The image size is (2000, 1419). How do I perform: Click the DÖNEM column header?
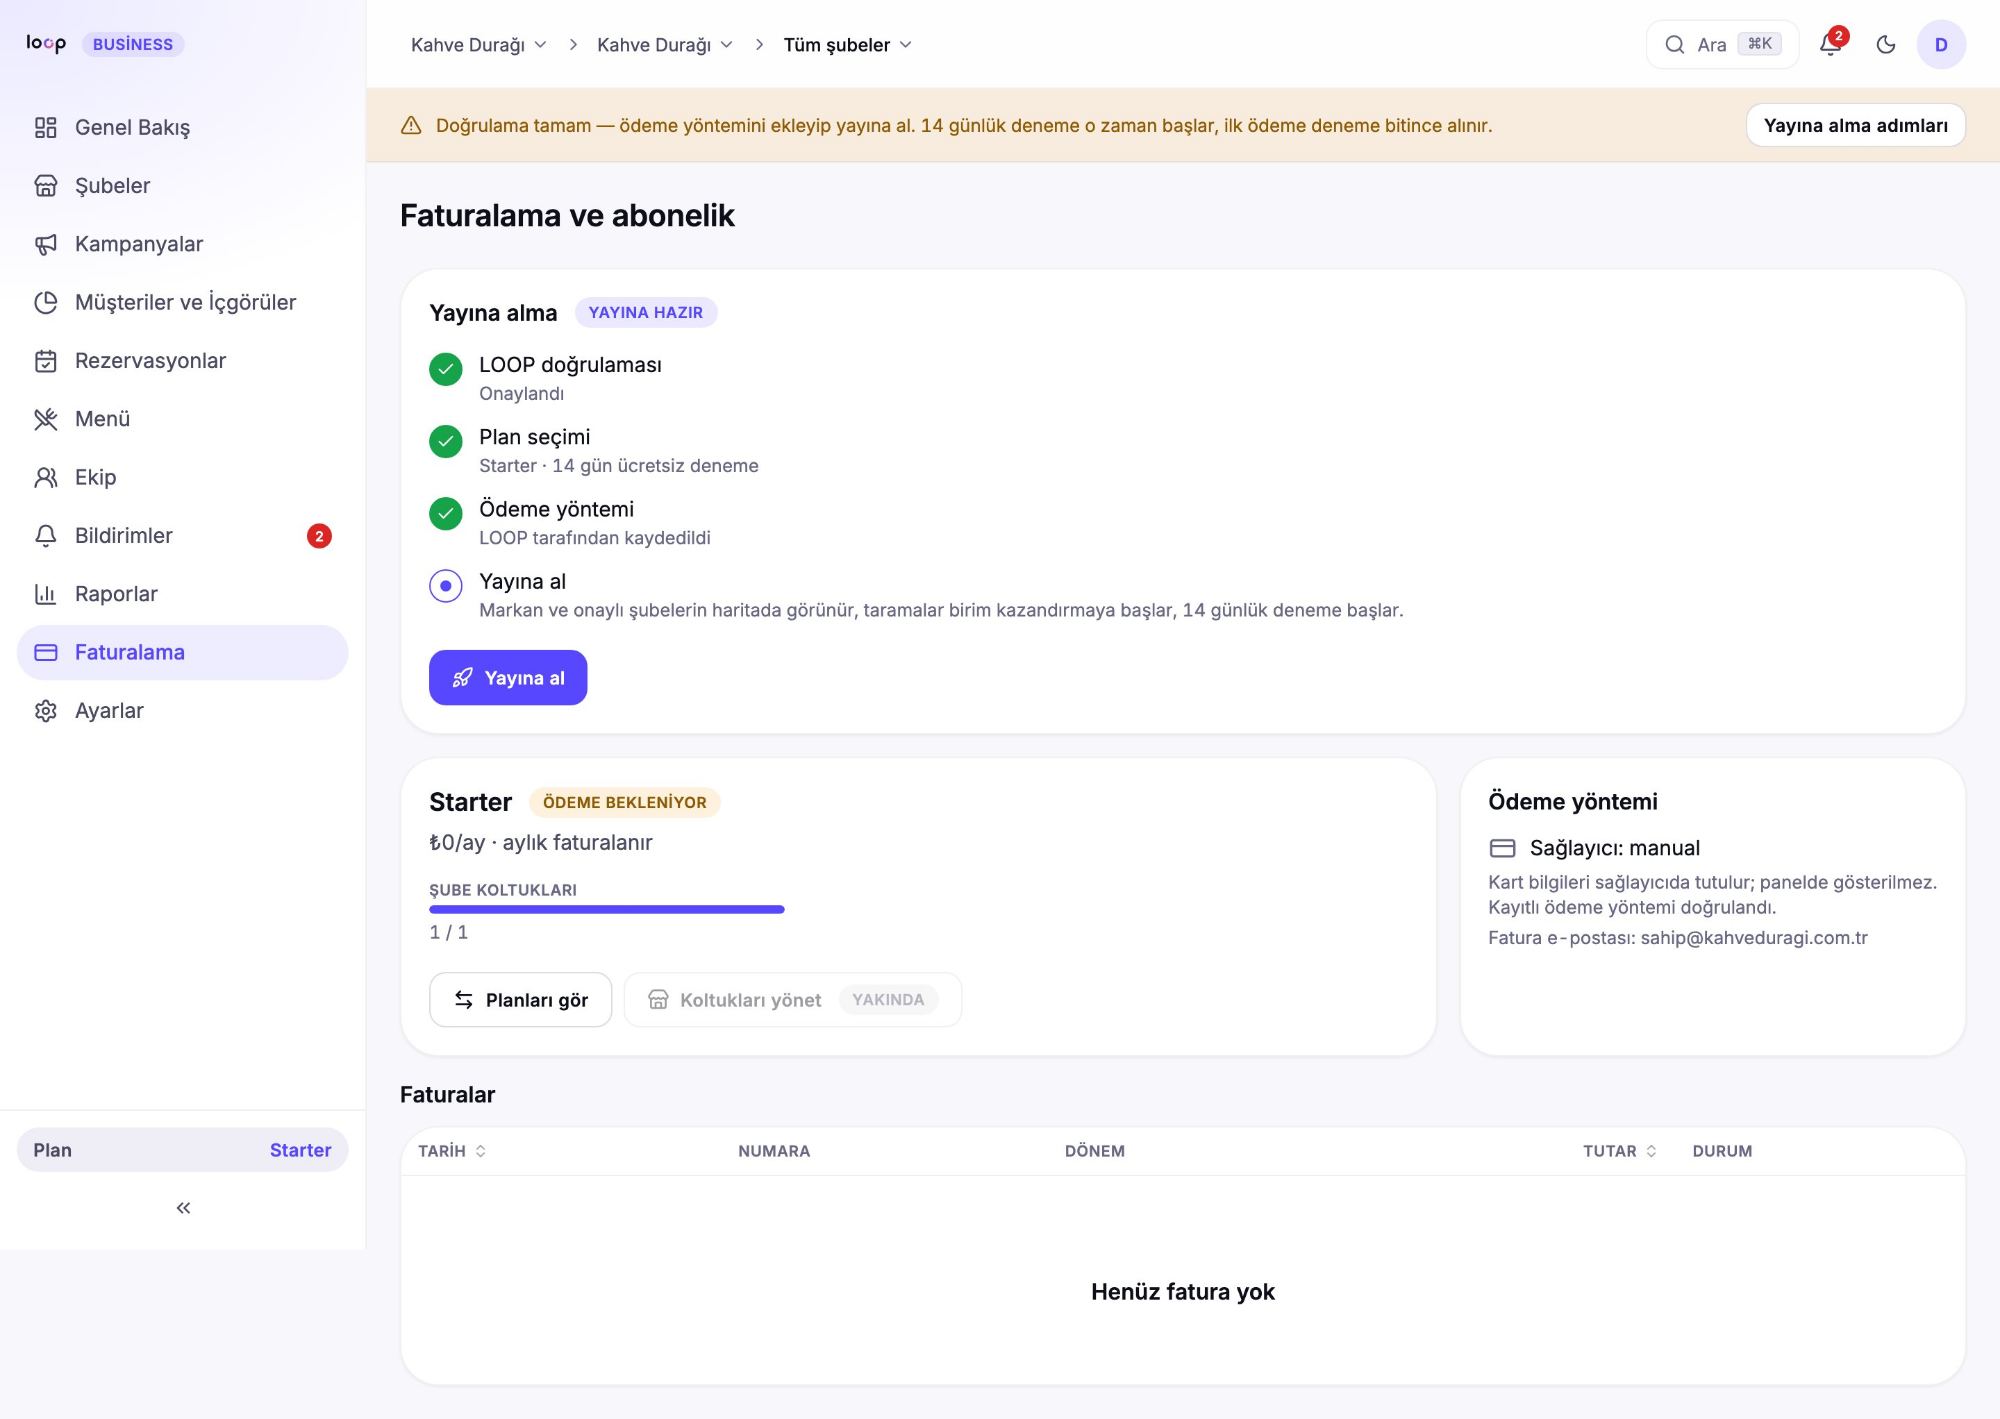click(1095, 1151)
